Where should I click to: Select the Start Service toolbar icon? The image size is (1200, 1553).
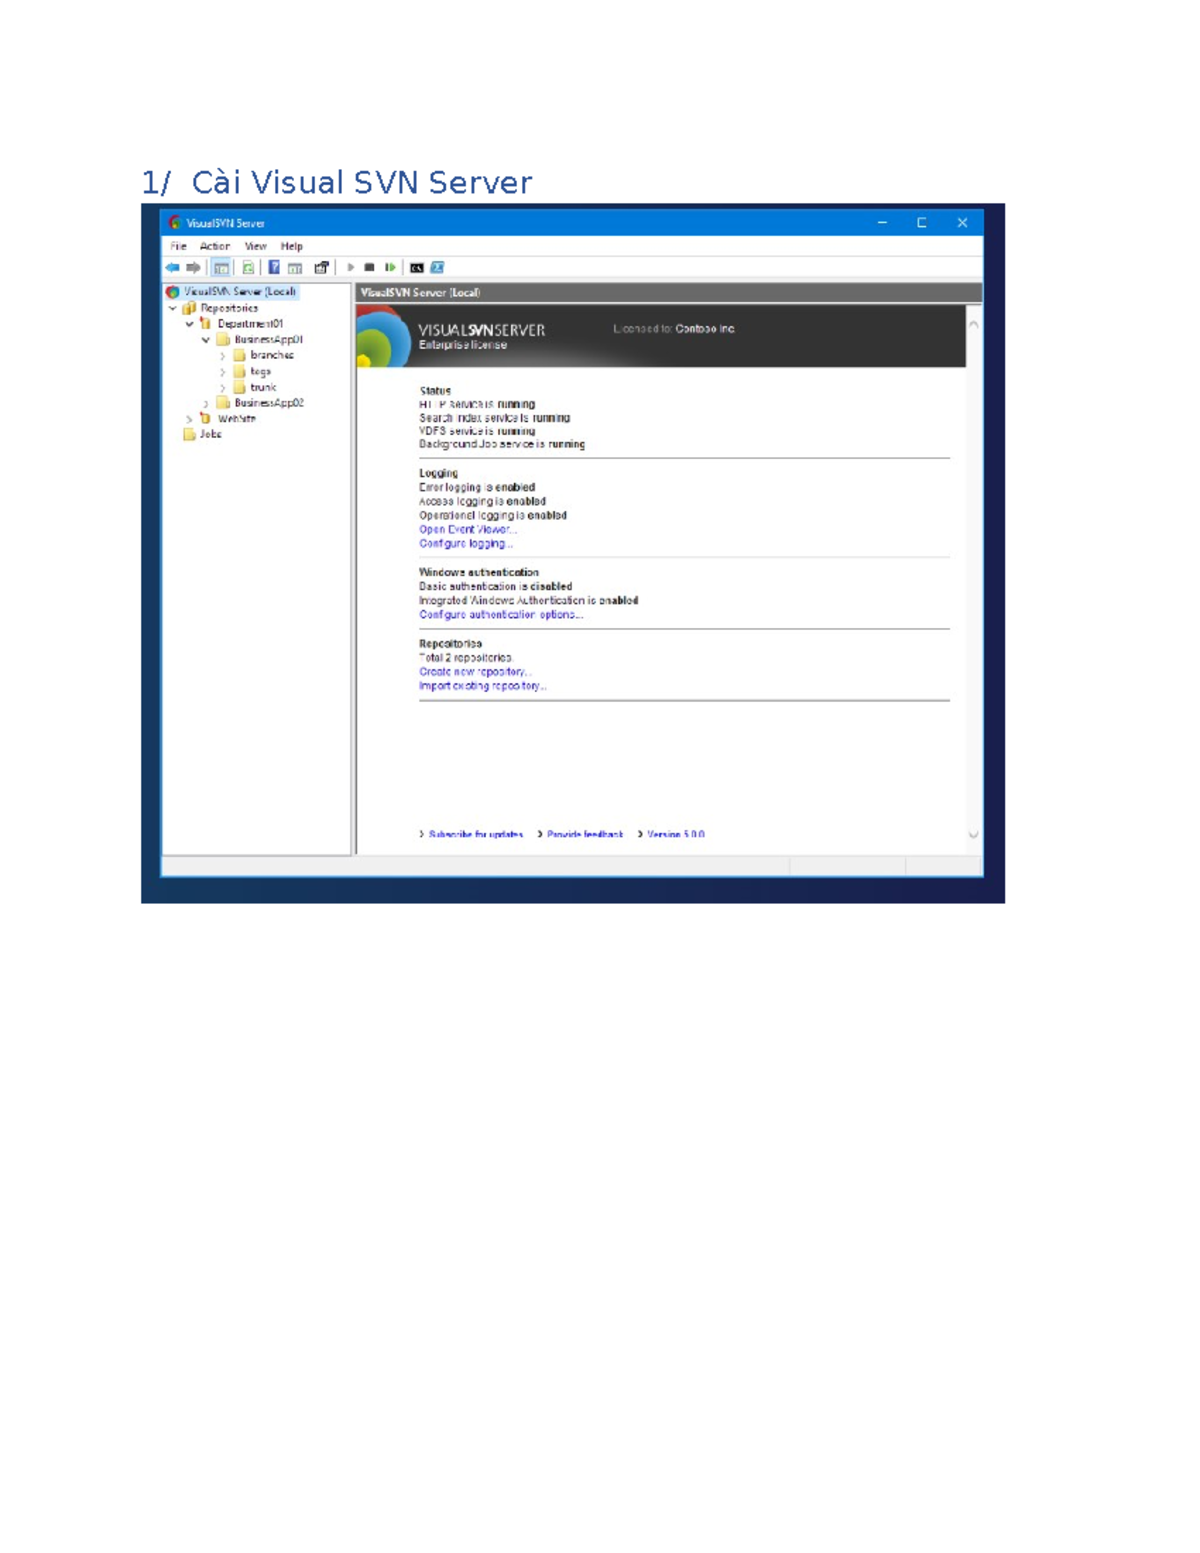click(x=351, y=267)
